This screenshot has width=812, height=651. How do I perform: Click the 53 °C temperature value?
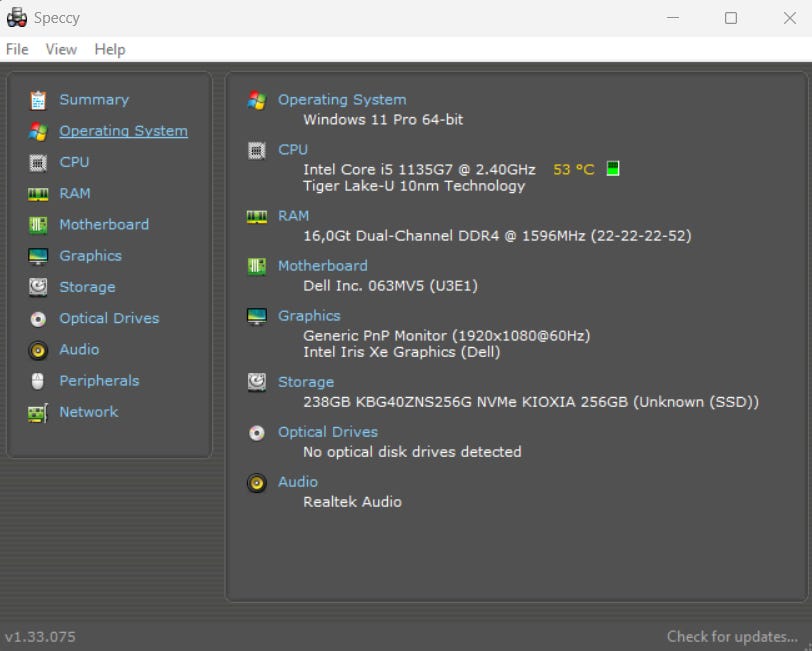(x=574, y=170)
